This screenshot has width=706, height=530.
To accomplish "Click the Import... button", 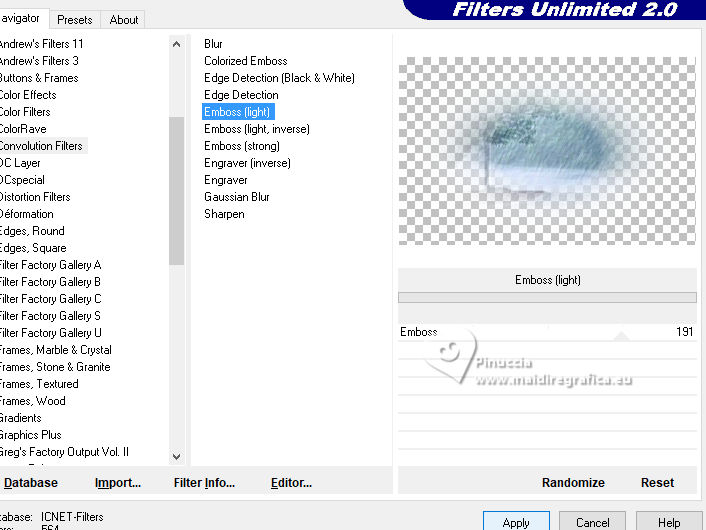I will (118, 483).
